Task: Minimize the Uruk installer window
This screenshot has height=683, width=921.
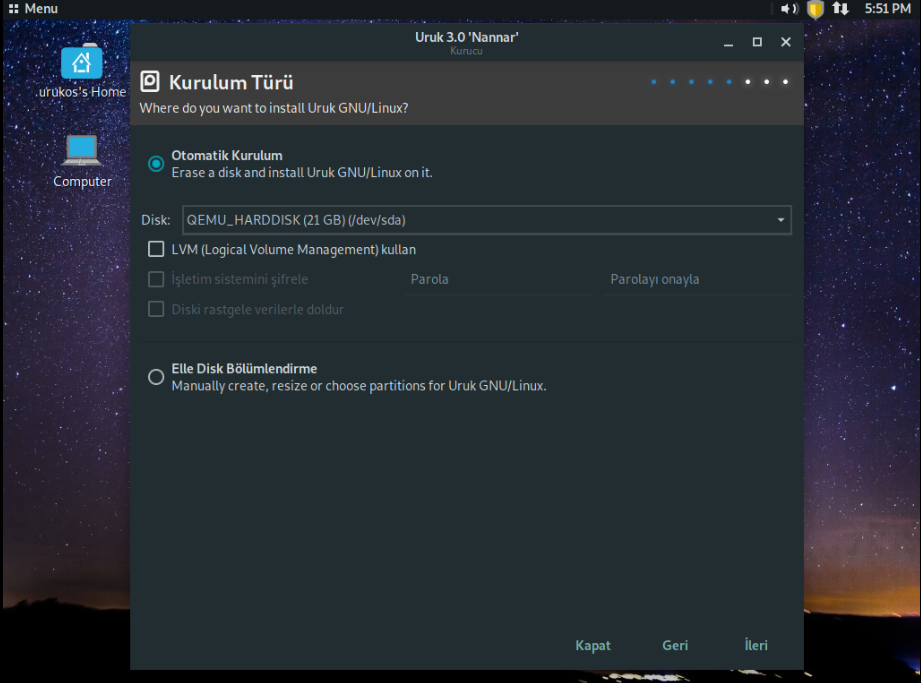Action: (x=728, y=42)
